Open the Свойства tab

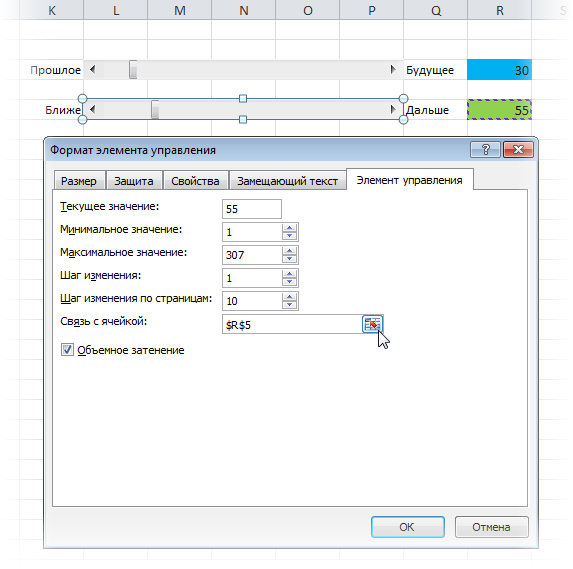(x=195, y=181)
